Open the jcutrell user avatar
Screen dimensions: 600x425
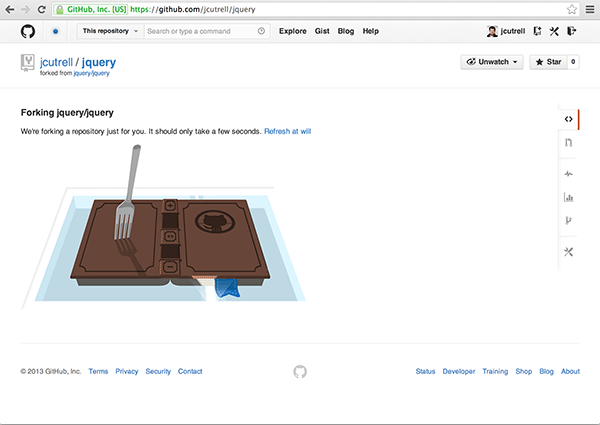click(492, 31)
